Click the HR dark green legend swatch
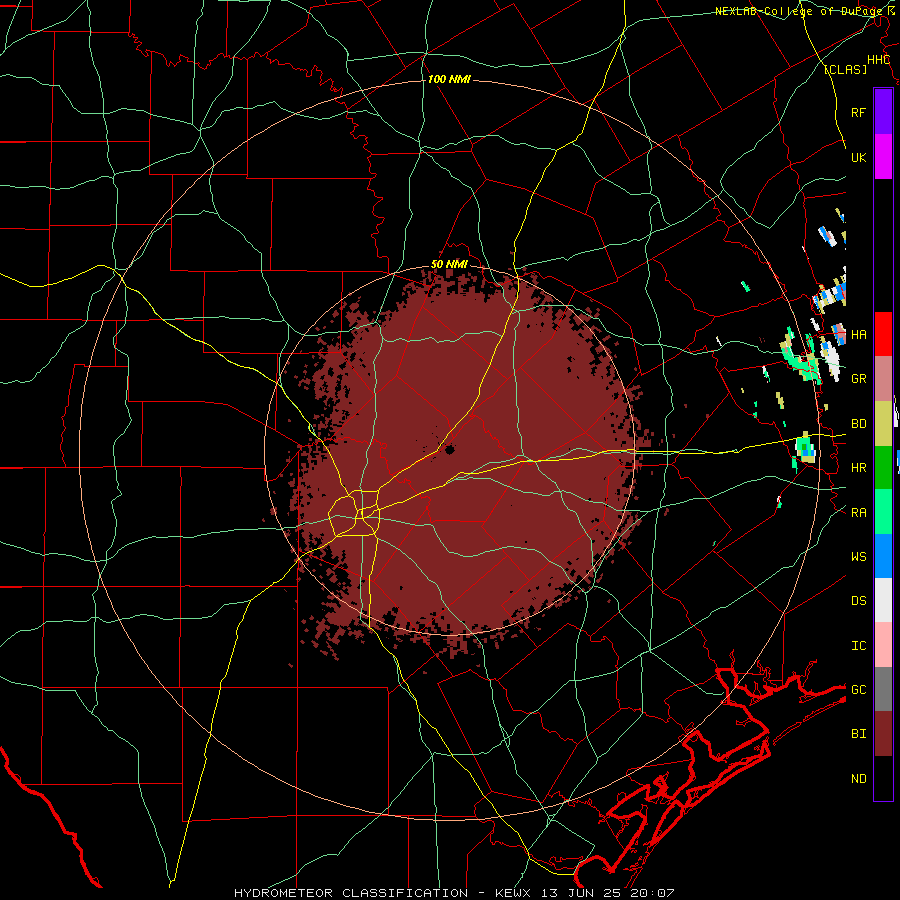Image resolution: width=900 pixels, height=900 pixels. pos(883,468)
